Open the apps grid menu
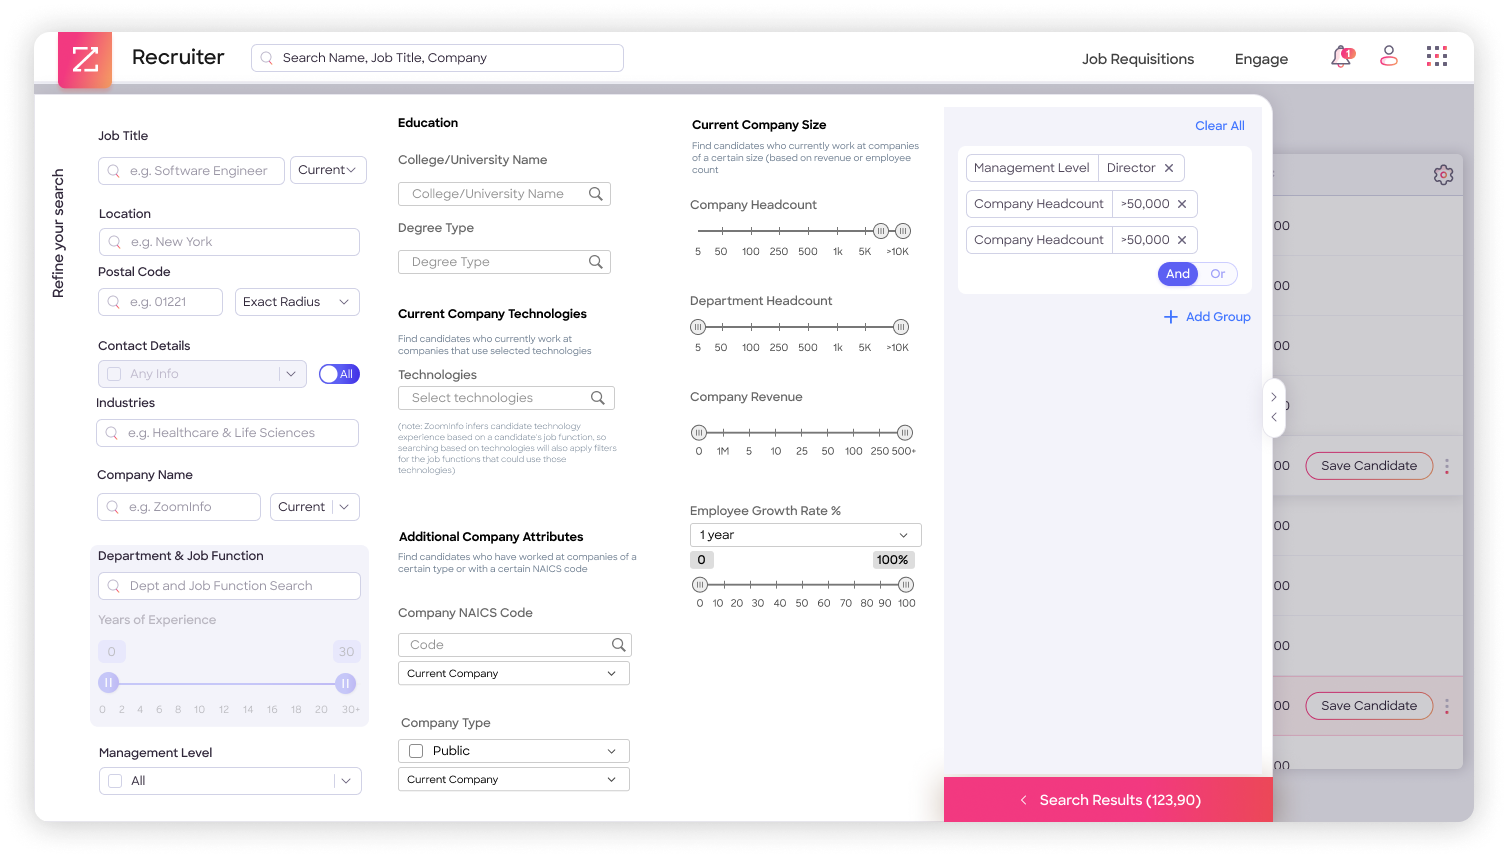The image size is (1508, 858). tap(1437, 56)
